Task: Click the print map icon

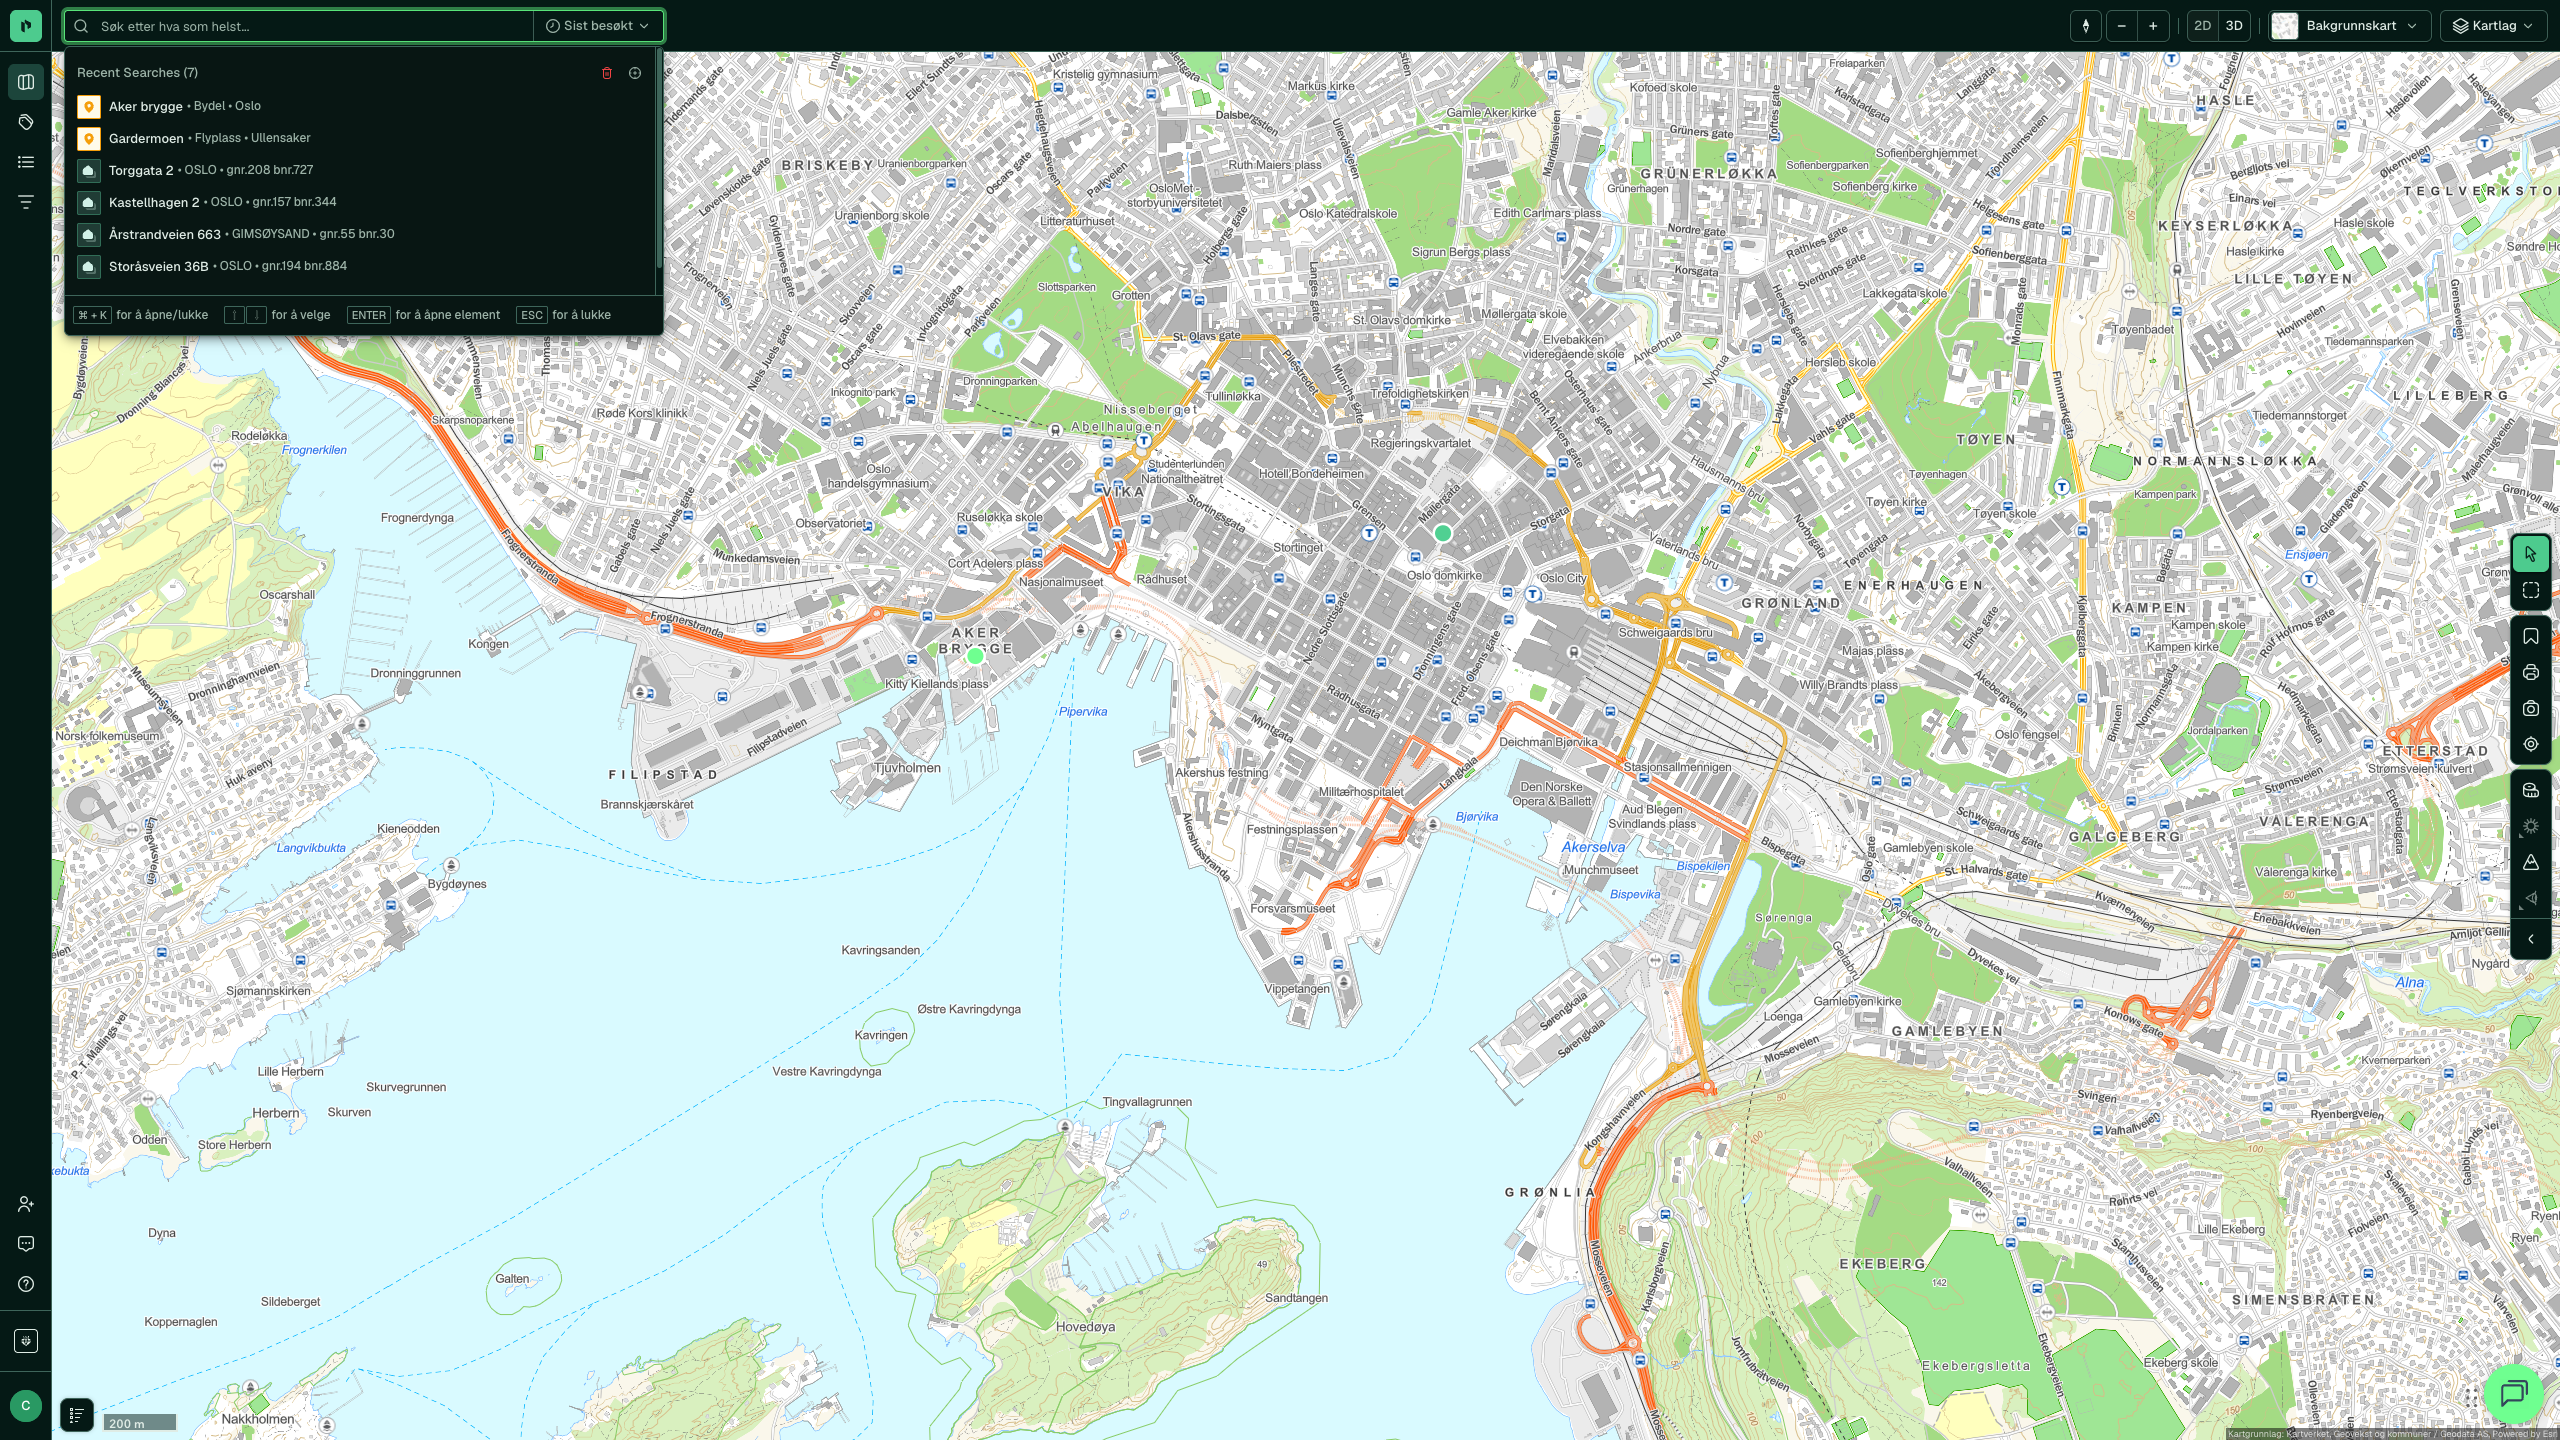Action: (x=2531, y=672)
